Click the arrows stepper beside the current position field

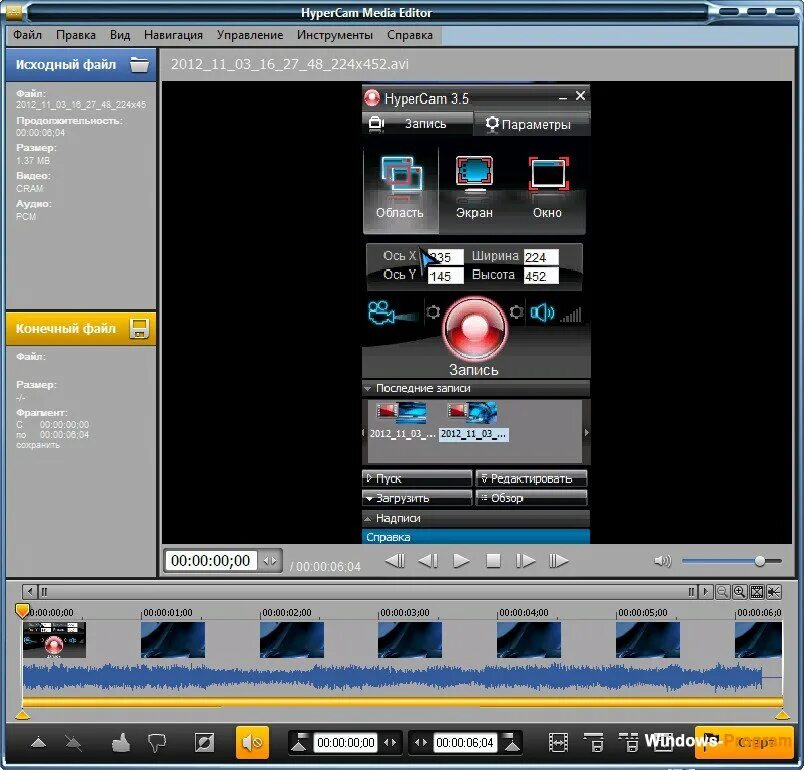click(270, 561)
